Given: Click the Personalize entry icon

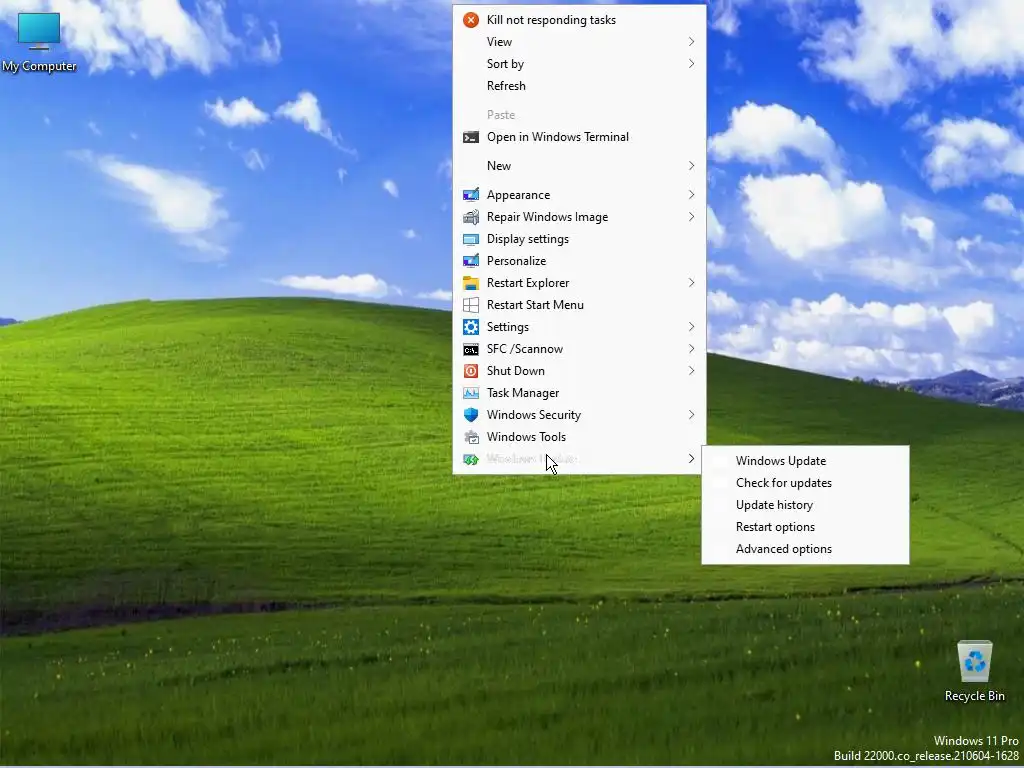Looking at the screenshot, I should click(x=471, y=261).
